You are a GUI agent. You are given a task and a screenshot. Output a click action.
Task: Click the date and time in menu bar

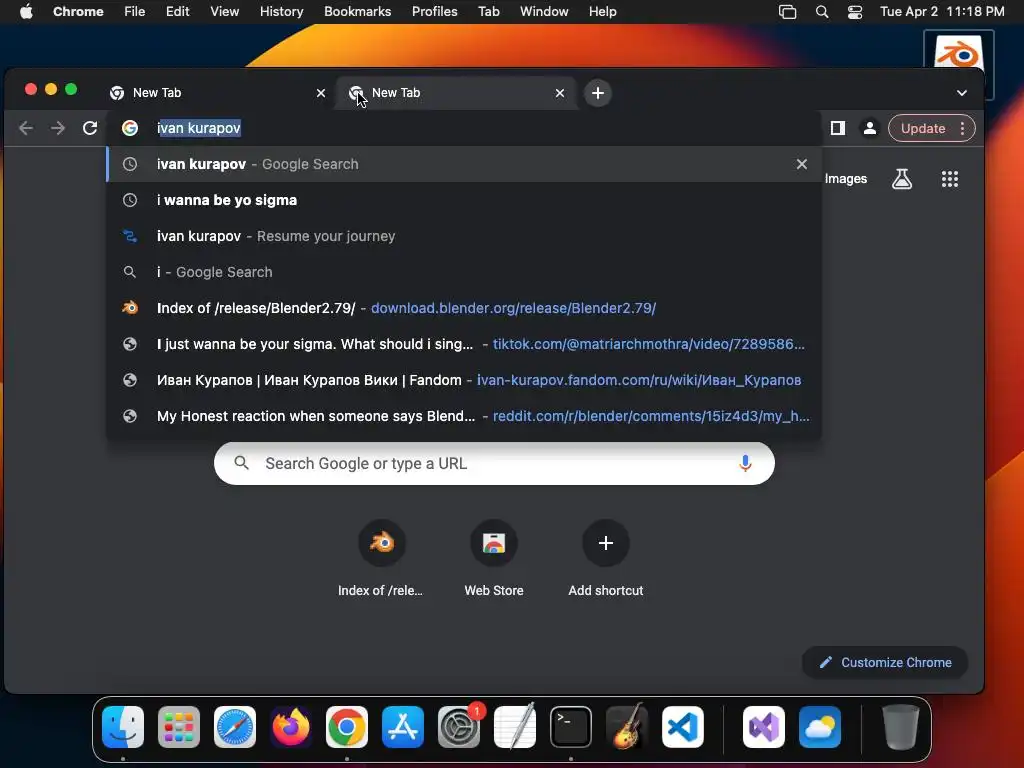pyautogui.click(x=942, y=12)
